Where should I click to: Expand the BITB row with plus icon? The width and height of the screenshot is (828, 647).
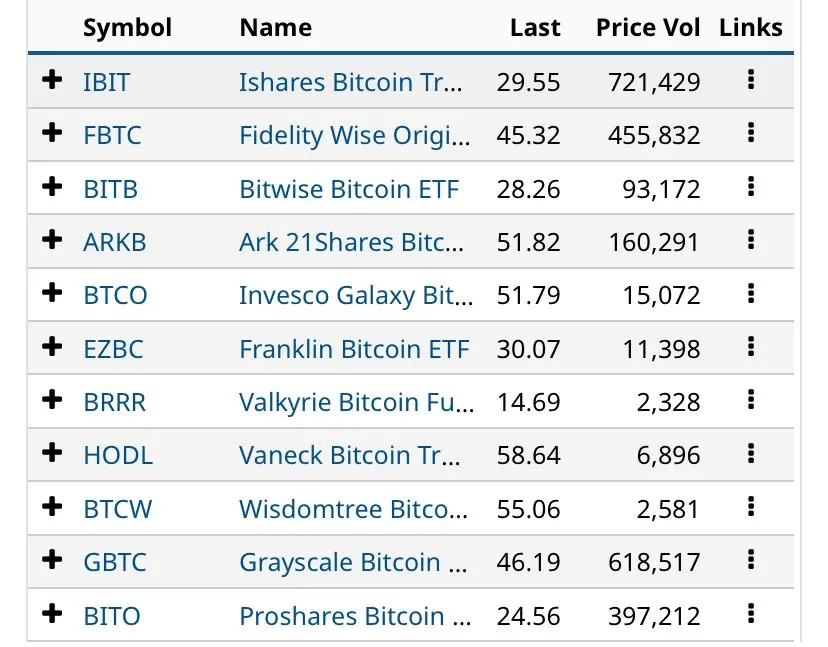coord(52,188)
